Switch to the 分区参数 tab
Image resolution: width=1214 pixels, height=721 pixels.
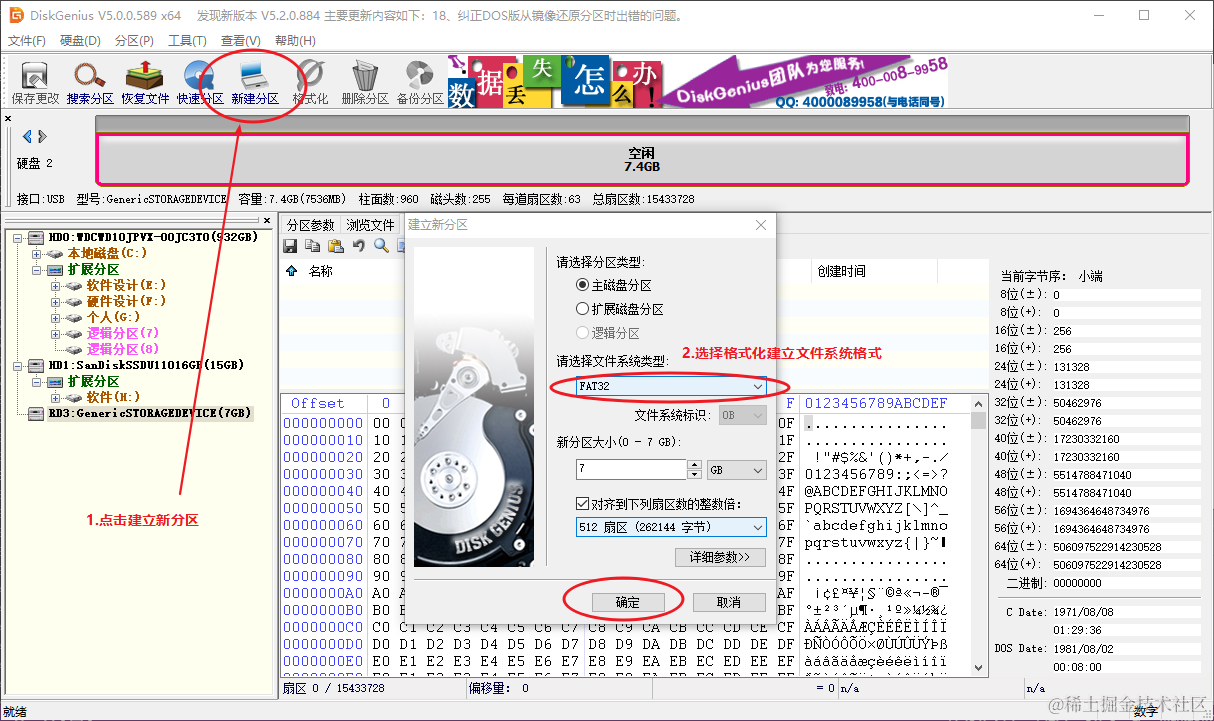click(x=311, y=225)
